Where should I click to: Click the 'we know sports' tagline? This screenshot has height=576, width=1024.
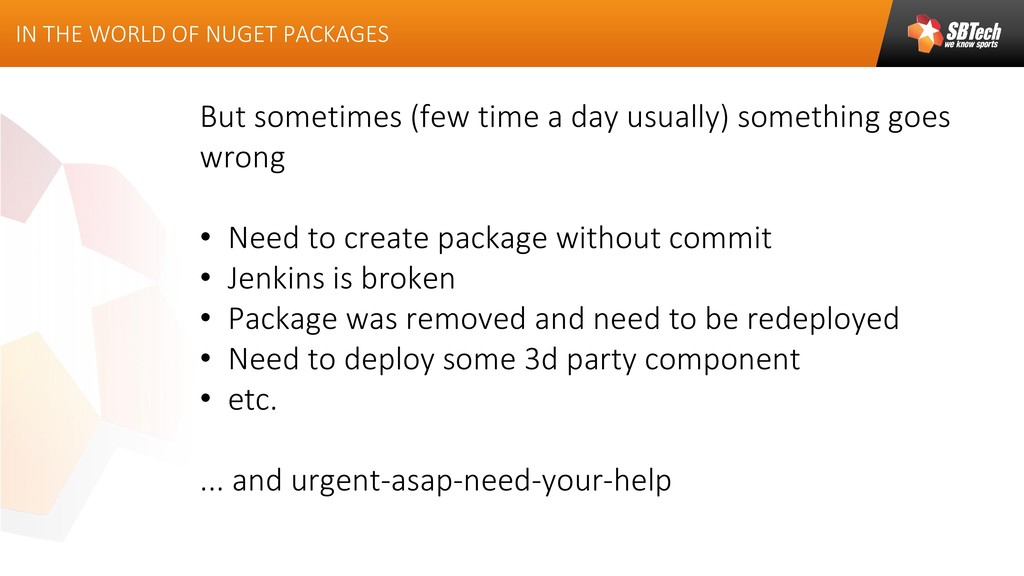point(971,44)
